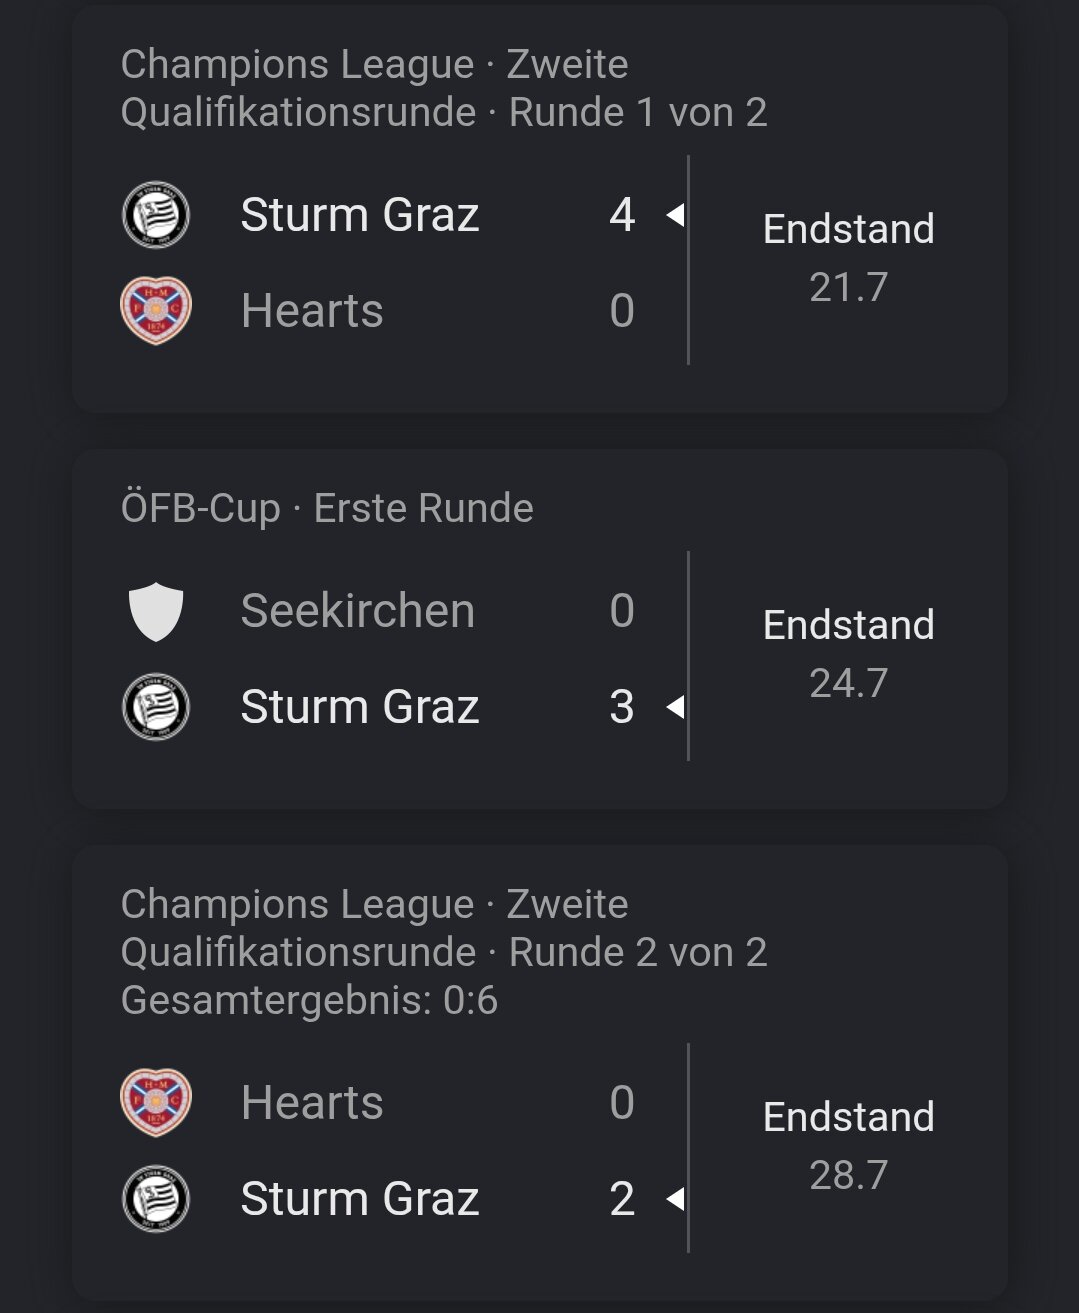
Task: Open Hearts name in Runde 2 match
Action: [x=312, y=1102]
